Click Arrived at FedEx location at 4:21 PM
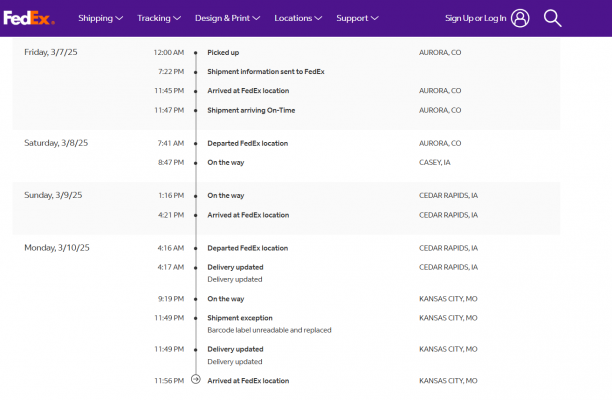This screenshot has width=612, height=400. [x=248, y=215]
